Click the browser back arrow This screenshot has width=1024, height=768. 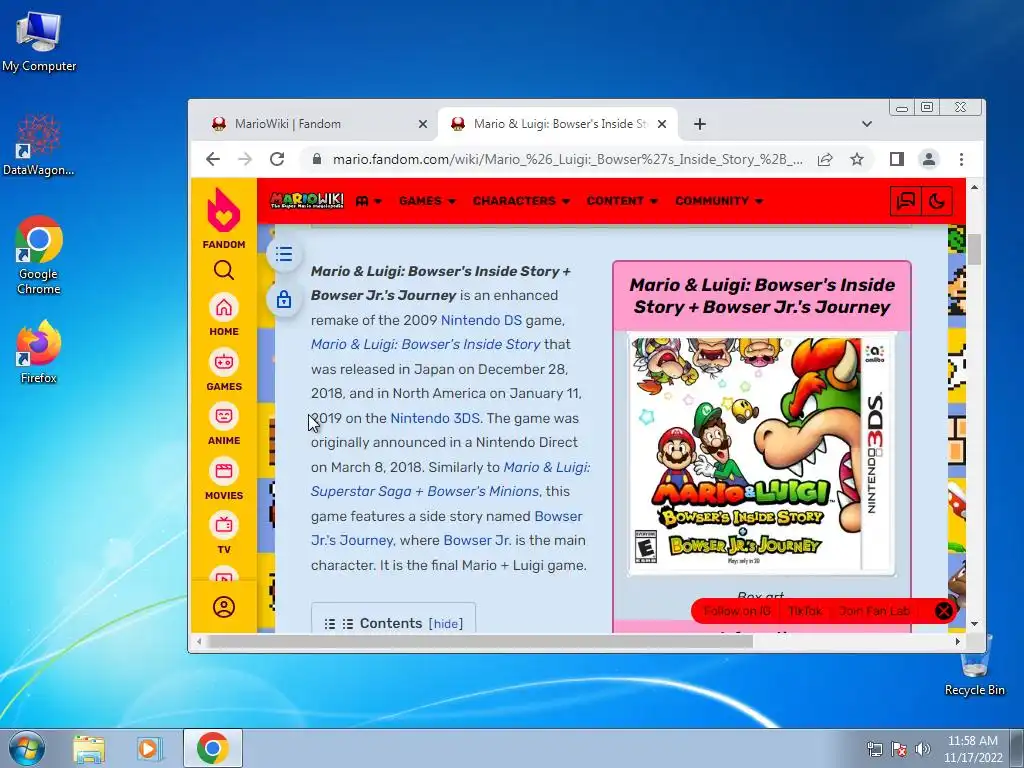point(213,159)
